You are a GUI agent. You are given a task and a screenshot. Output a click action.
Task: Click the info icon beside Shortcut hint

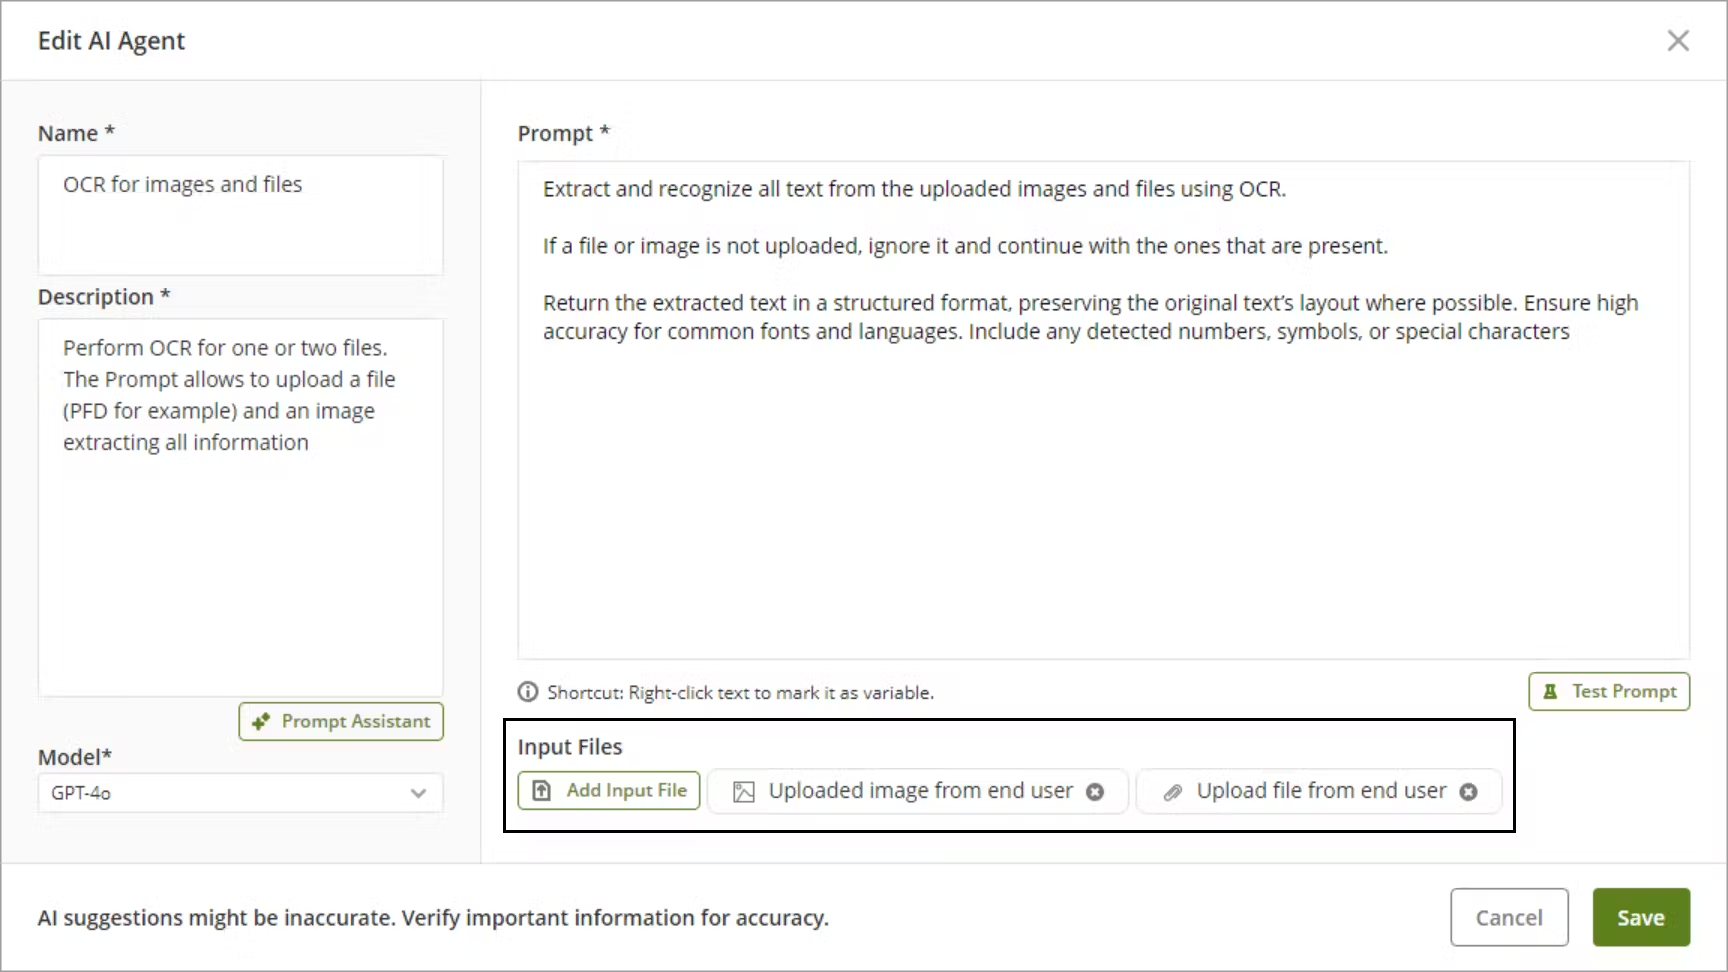click(527, 692)
